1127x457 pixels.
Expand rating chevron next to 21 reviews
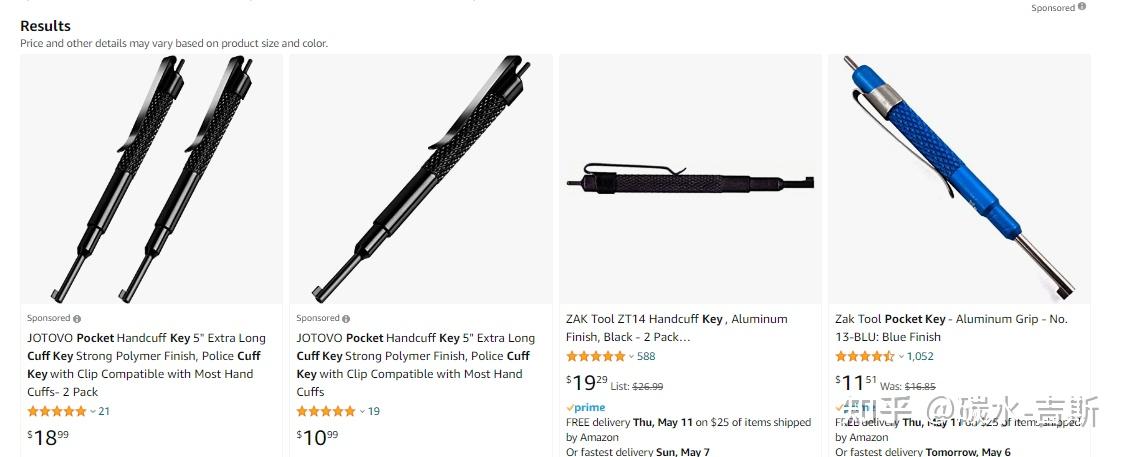[x=93, y=412]
